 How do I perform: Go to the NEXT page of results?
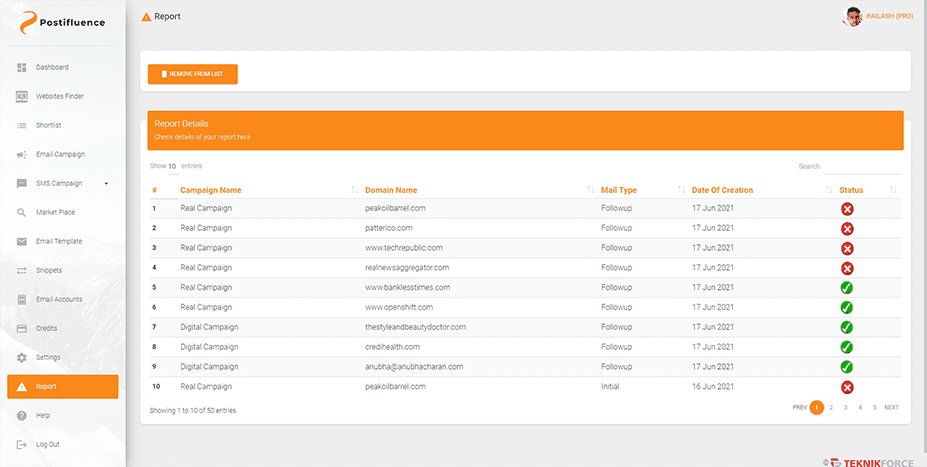(891, 407)
